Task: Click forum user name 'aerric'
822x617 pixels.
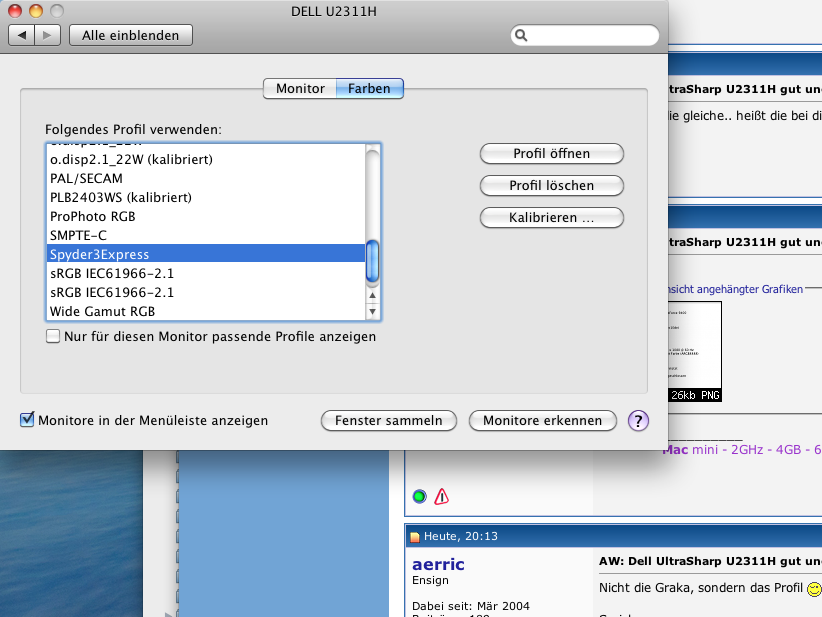Action: click(x=438, y=564)
